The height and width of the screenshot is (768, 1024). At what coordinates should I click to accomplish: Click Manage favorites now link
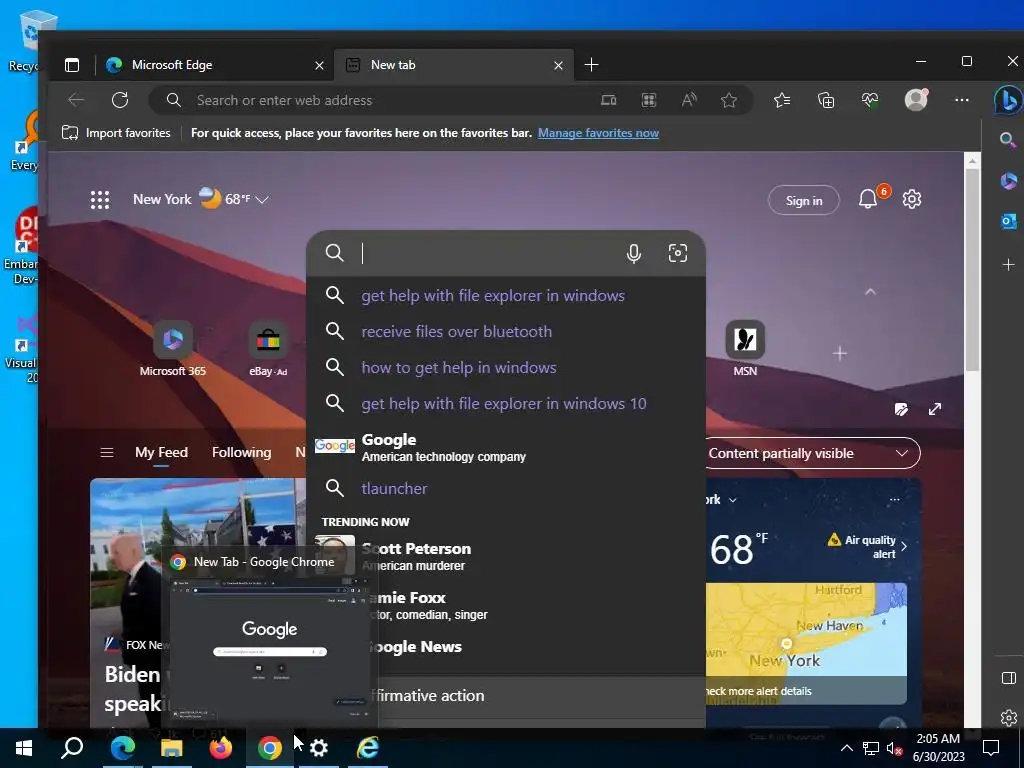(598, 133)
